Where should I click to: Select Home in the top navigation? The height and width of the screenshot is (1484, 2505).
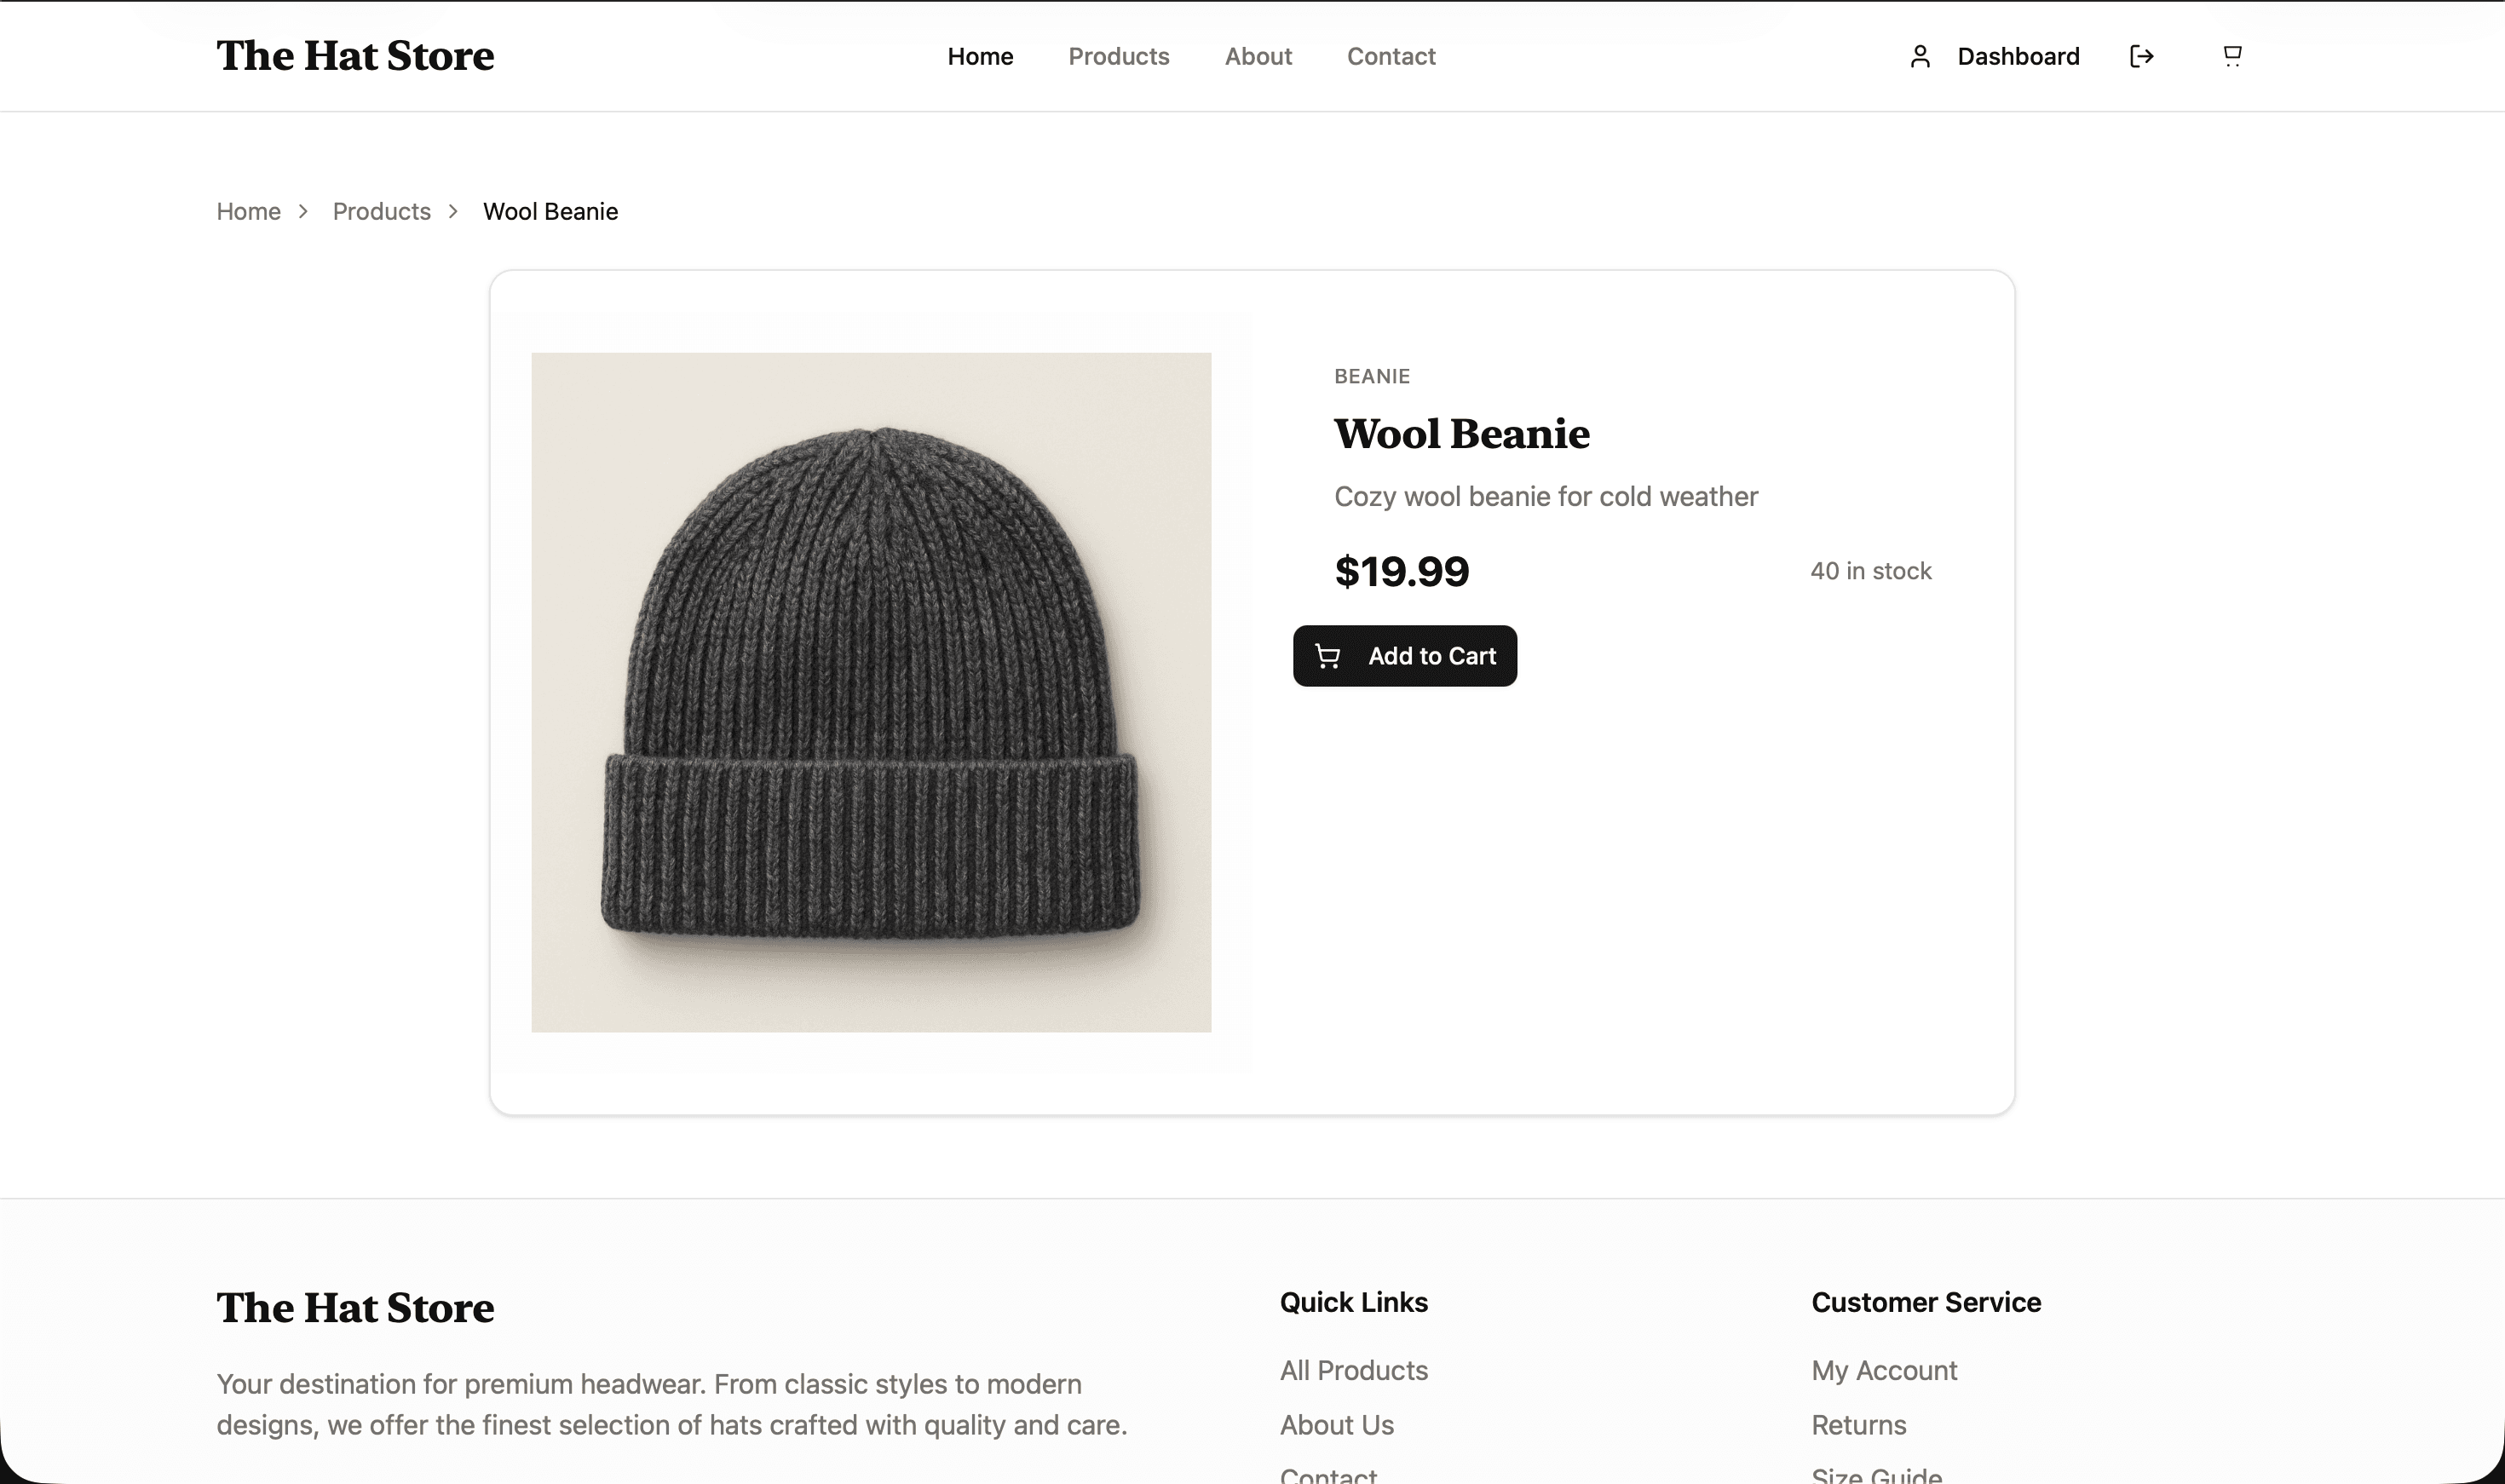(980, 56)
